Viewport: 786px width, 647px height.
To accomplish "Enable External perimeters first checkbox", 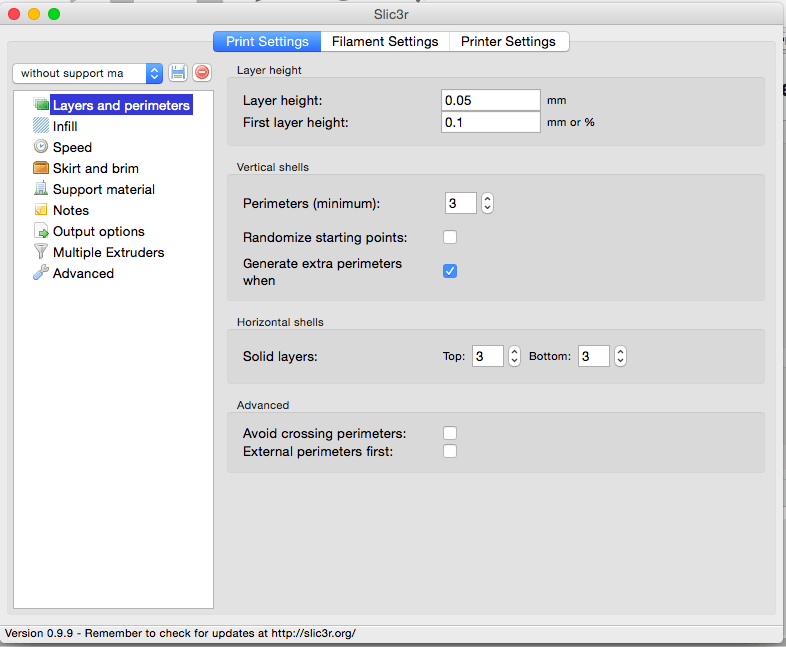I will point(450,452).
